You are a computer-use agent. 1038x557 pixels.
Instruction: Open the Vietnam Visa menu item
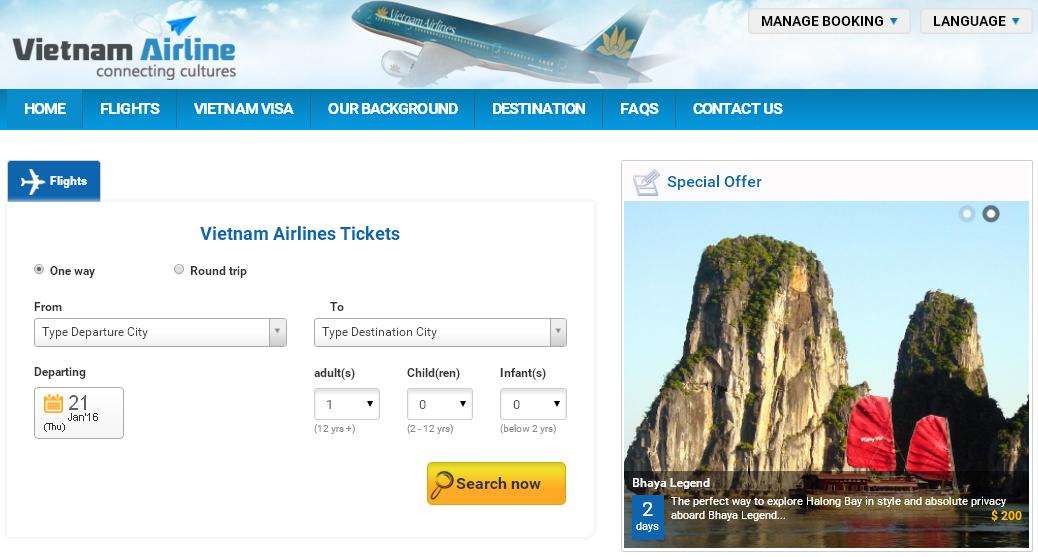click(x=244, y=109)
